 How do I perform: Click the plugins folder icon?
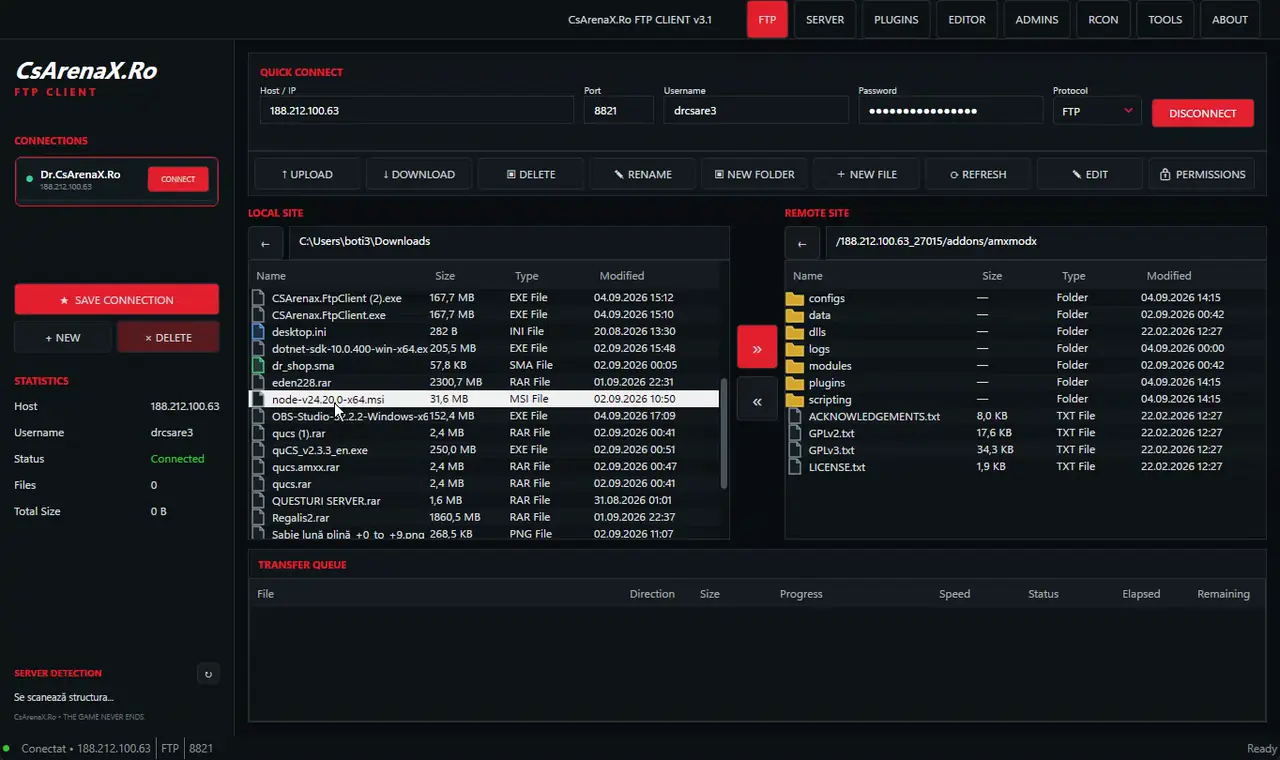795,383
